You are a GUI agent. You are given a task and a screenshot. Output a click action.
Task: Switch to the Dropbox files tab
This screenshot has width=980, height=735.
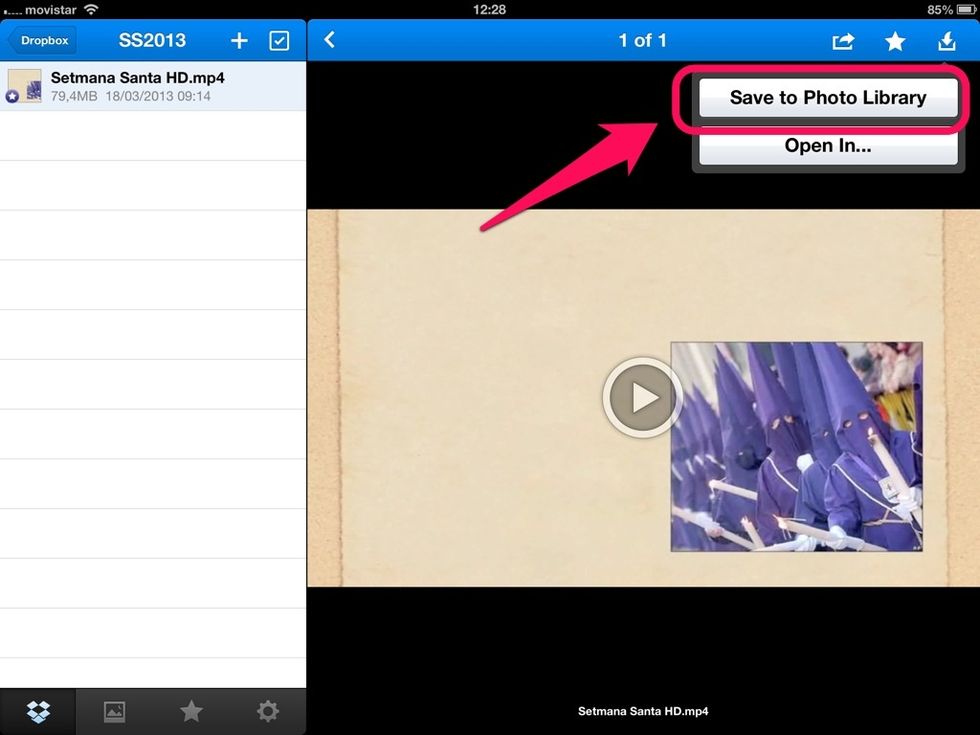[38, 711]
